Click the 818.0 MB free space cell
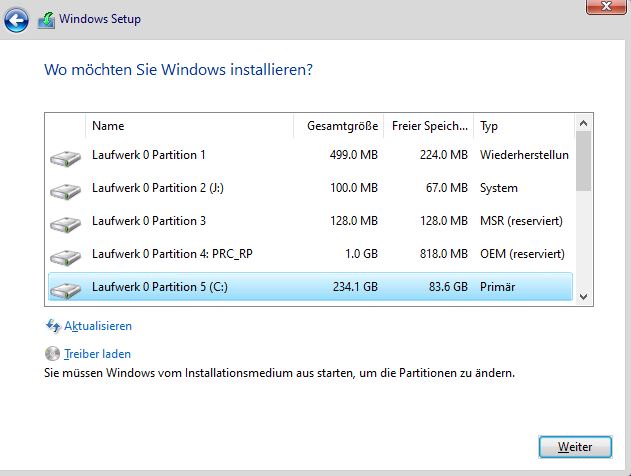The height and width of the screenshot is (476, 631). click(x=444, y=254)
